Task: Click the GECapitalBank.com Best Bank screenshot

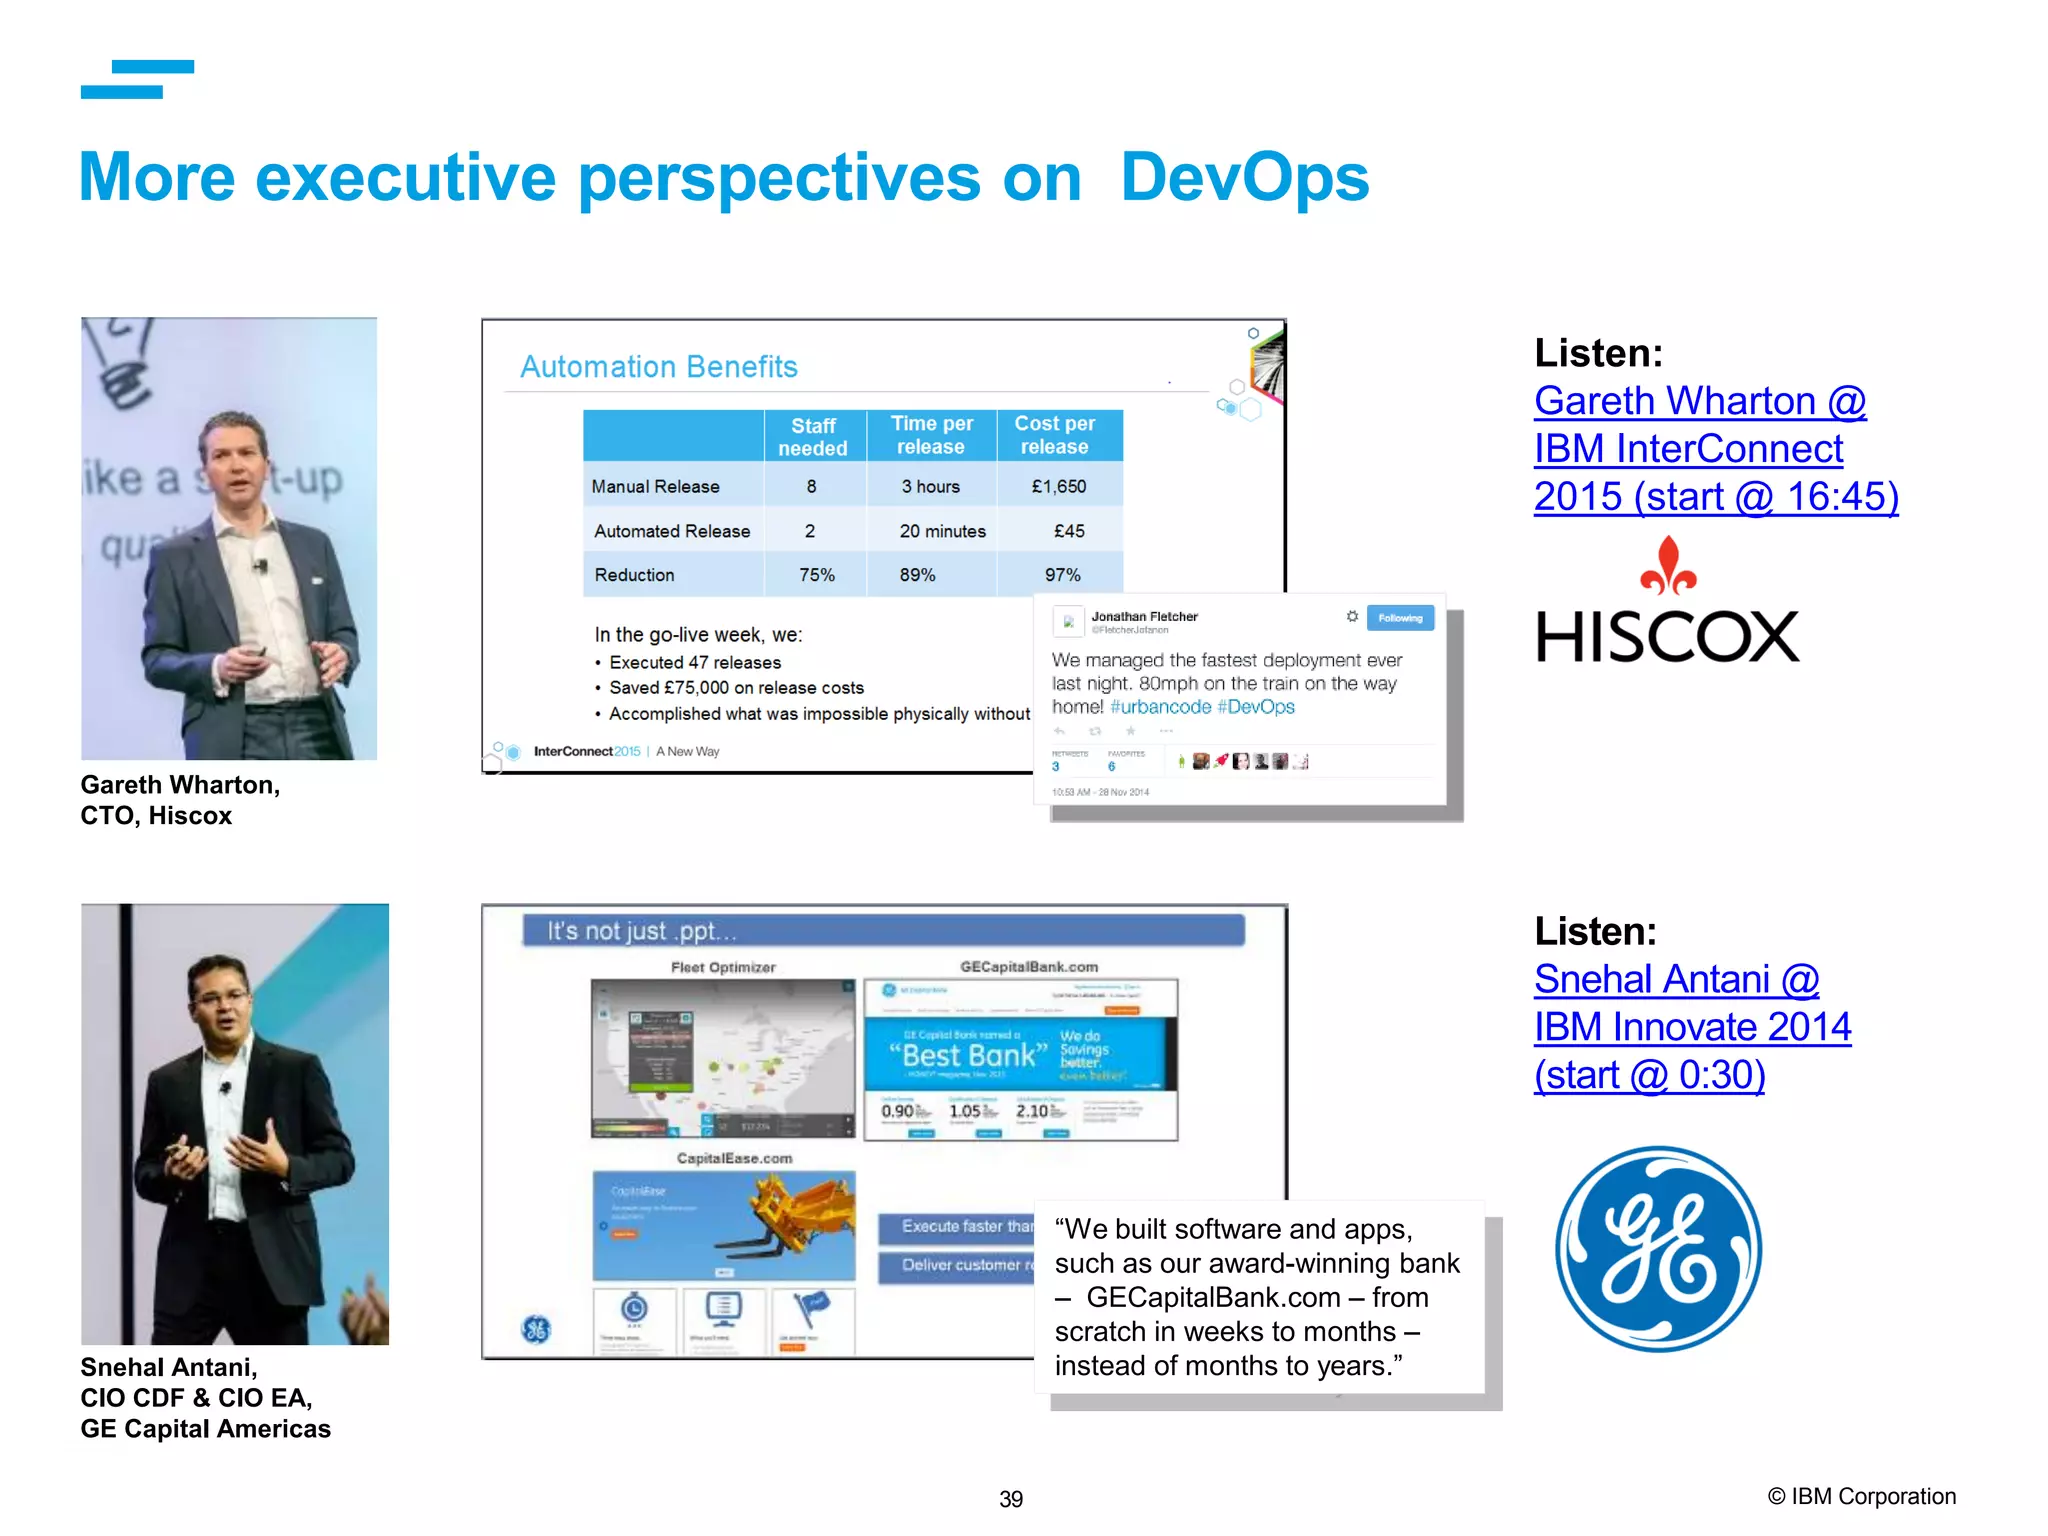Action: (x=1021, y=1060)
